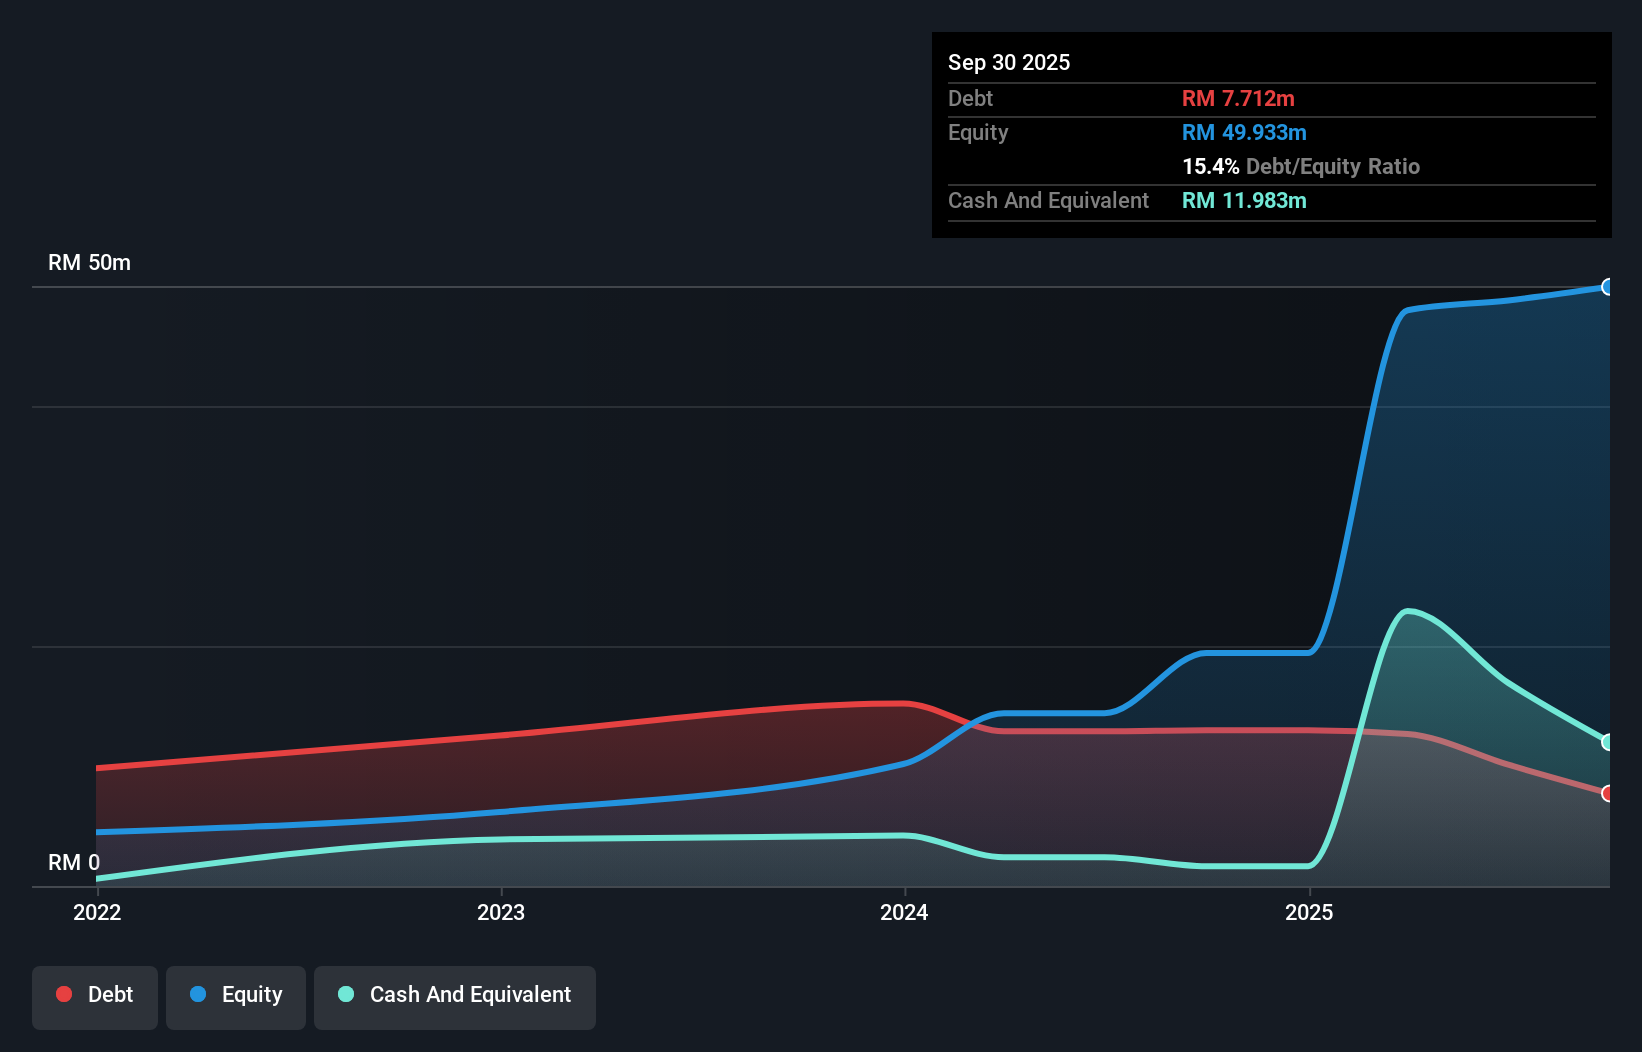The image size is (1642, 1052).
Task: Select the Debt endpoint marker on the chart
Action: pos(1608,793)
